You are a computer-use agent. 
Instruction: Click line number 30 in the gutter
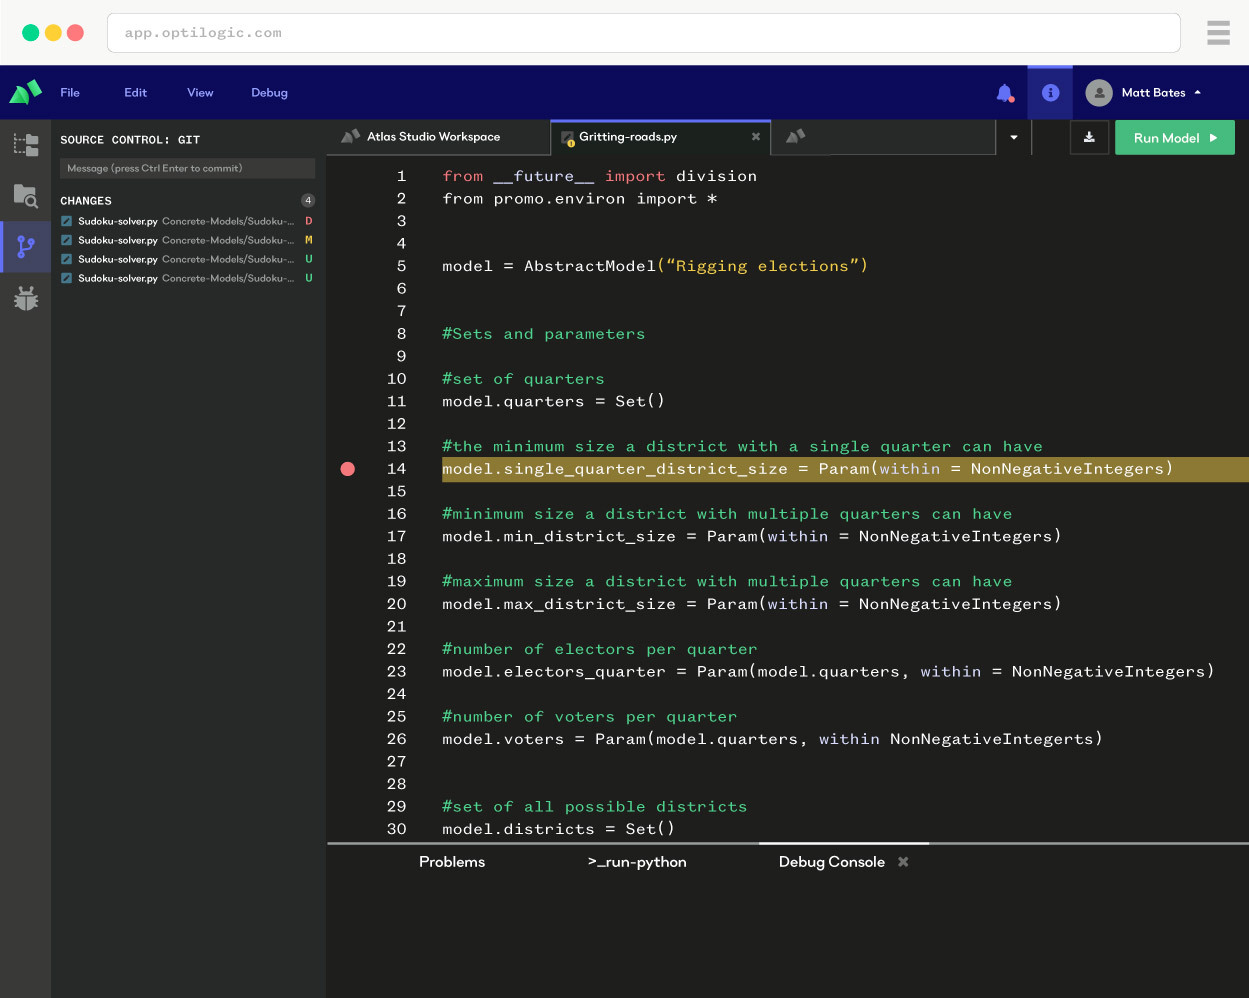[397, 829]
